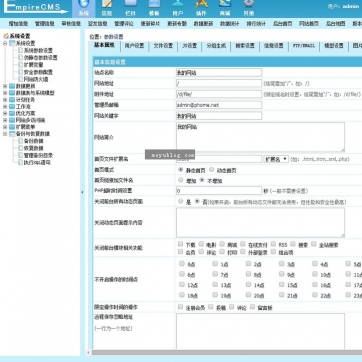The height and width of the screenshot is (362, 362).
Task: Click the EmpireCMS logo
Action: point(35,7)
